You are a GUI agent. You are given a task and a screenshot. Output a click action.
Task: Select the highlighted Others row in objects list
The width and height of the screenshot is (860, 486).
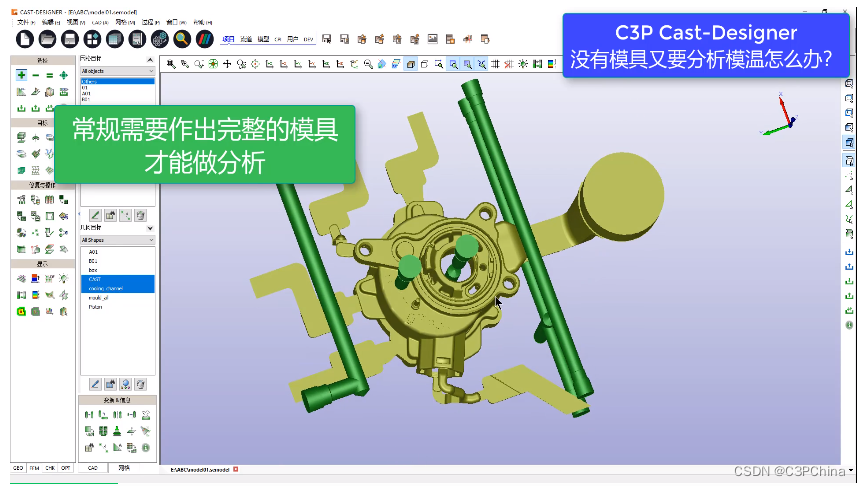(x=117, y=81)
